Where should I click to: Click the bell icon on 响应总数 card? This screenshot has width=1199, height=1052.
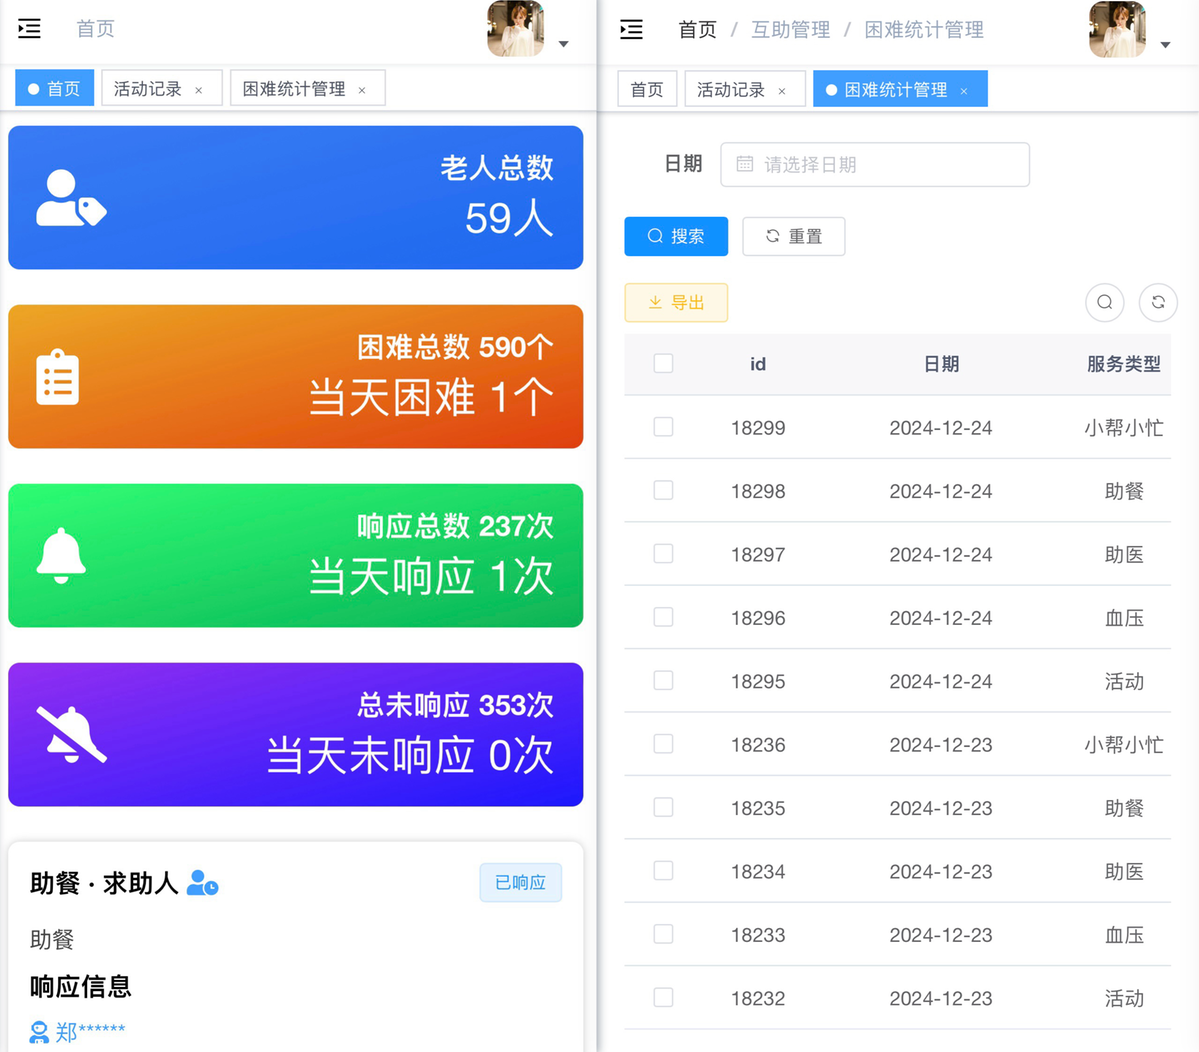61,555
